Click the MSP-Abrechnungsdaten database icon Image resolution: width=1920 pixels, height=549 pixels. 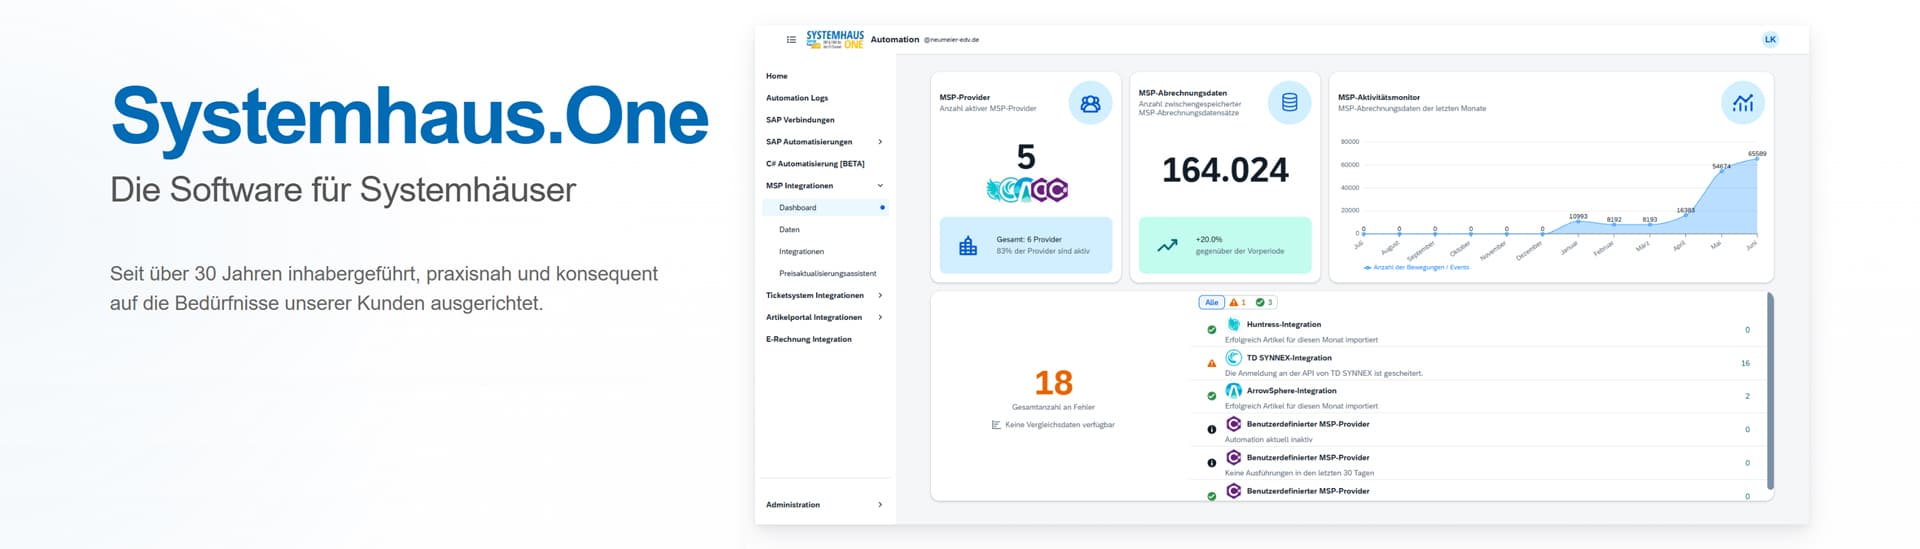[1289, 103]
